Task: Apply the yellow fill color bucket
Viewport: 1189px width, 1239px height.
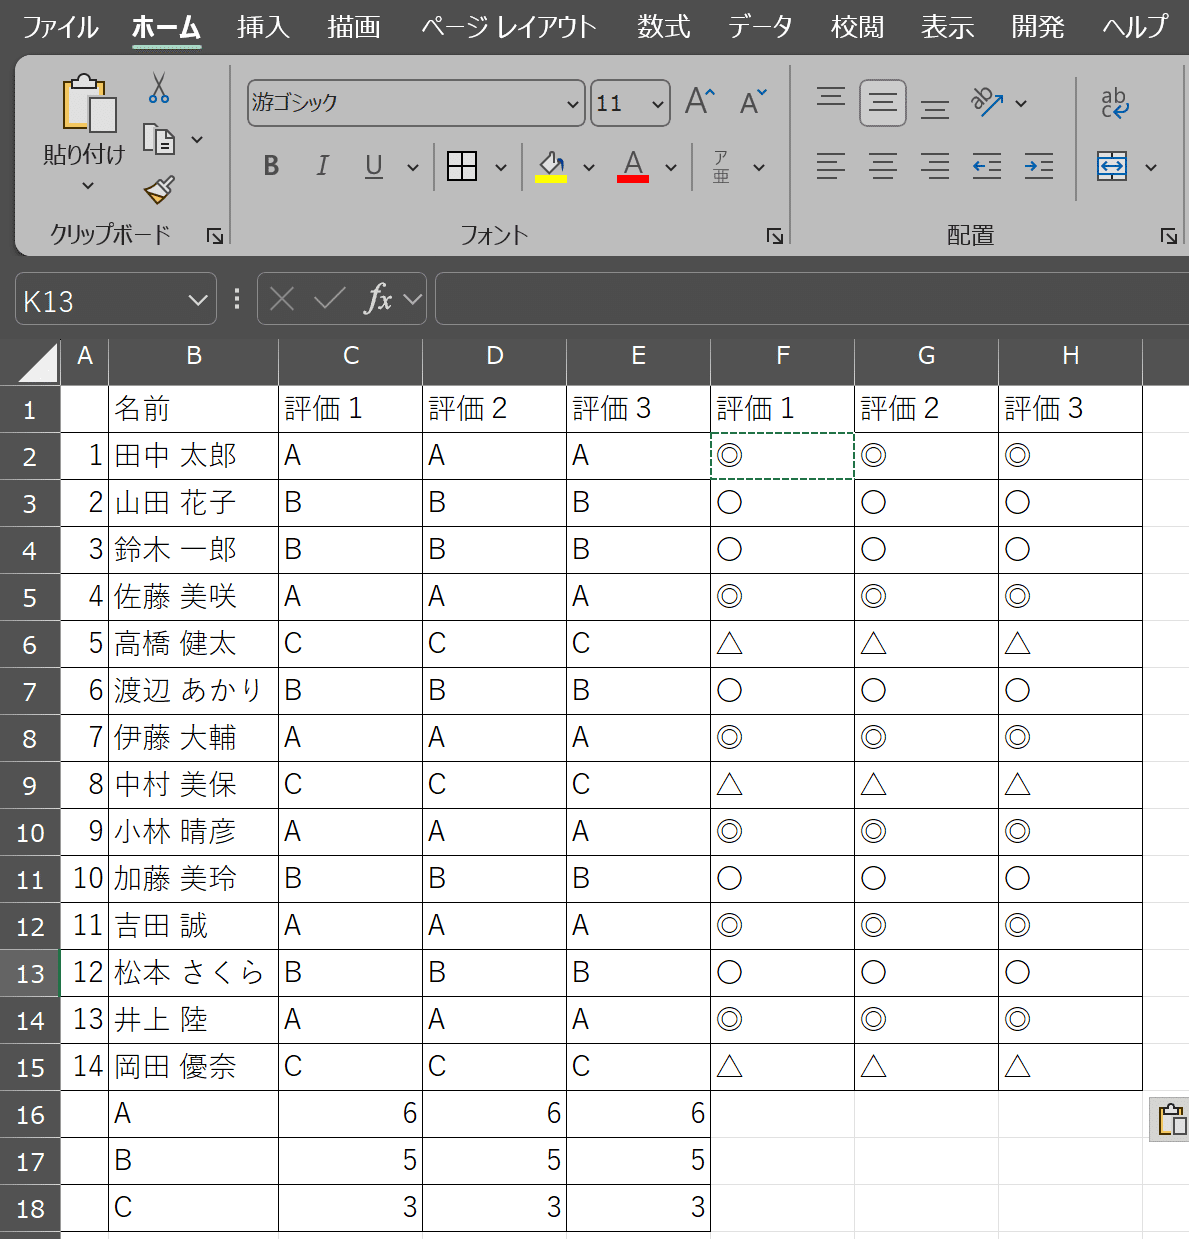Action: pyautogui.click(x=551, y=166)
